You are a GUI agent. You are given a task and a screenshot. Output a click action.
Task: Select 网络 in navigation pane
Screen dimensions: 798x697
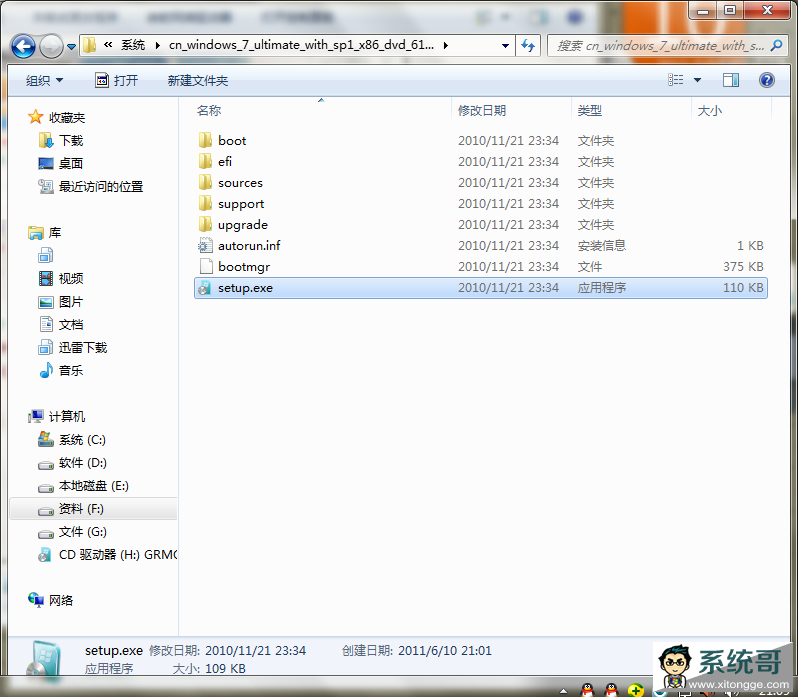point(61,600)
